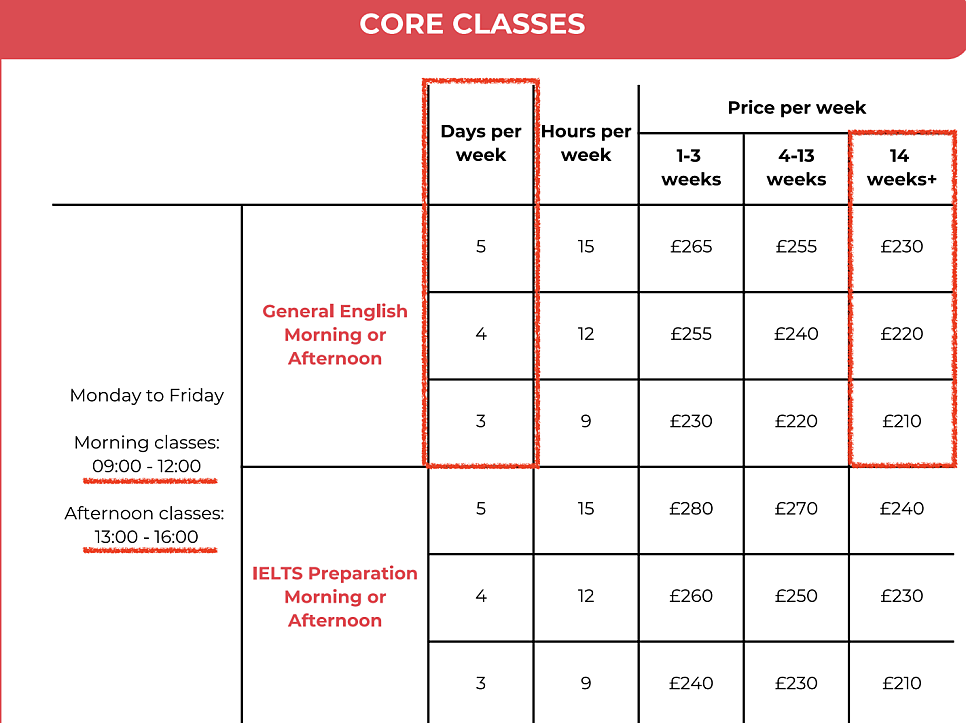Select the 1-3 weeks column header
The image size is (966, 723).
point(691,168)
